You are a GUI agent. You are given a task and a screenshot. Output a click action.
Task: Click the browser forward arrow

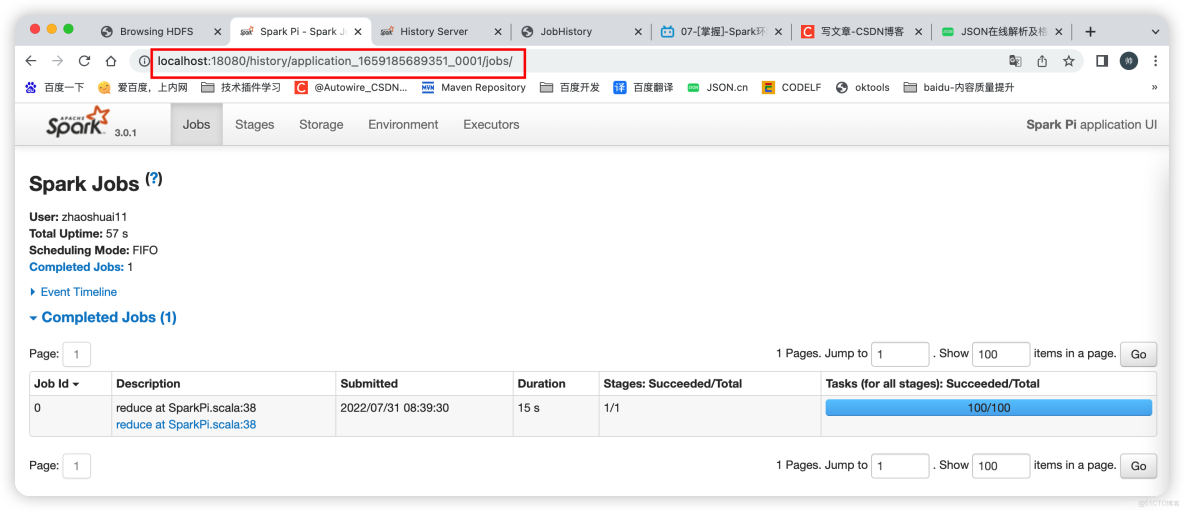[x=57, y=61]
